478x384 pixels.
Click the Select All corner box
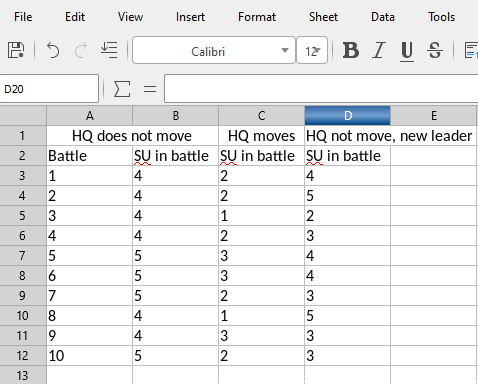23,116
